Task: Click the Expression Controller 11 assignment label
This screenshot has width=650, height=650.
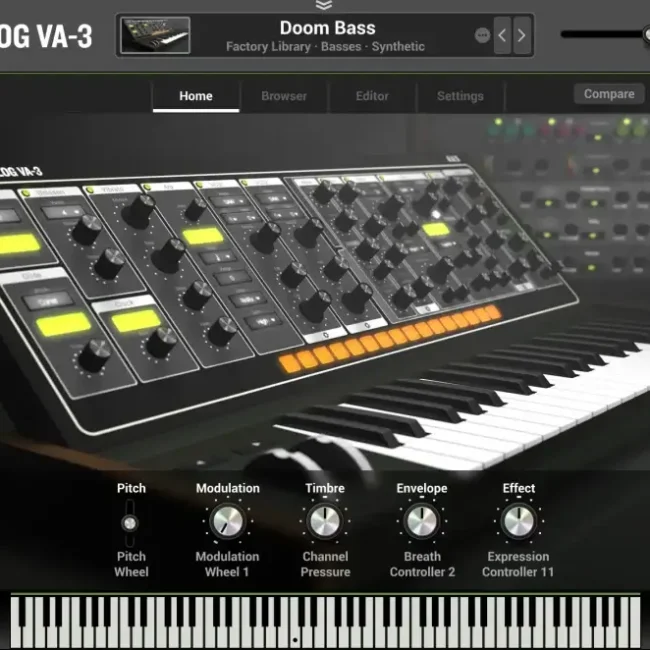Action: click(x=518, y=564)
